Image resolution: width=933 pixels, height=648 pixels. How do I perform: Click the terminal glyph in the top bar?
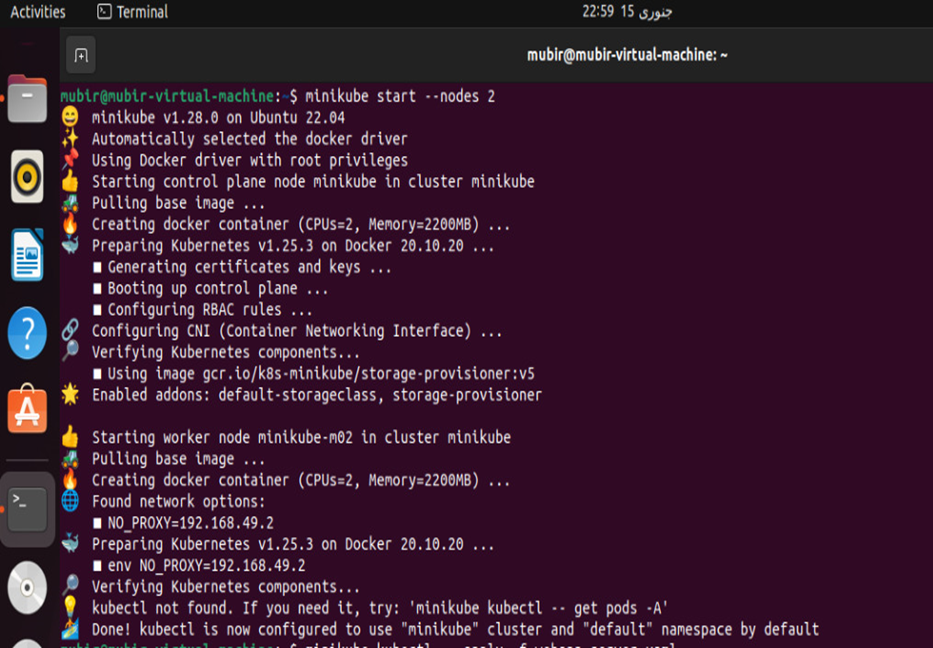103,12
